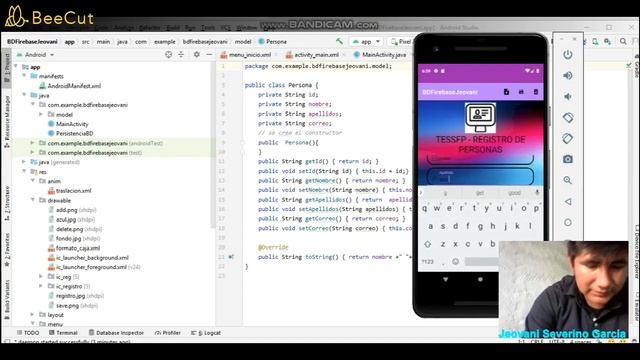Click emulator Home circle icon
Viewport: 640px width, 360px height.
pos(568,222)
